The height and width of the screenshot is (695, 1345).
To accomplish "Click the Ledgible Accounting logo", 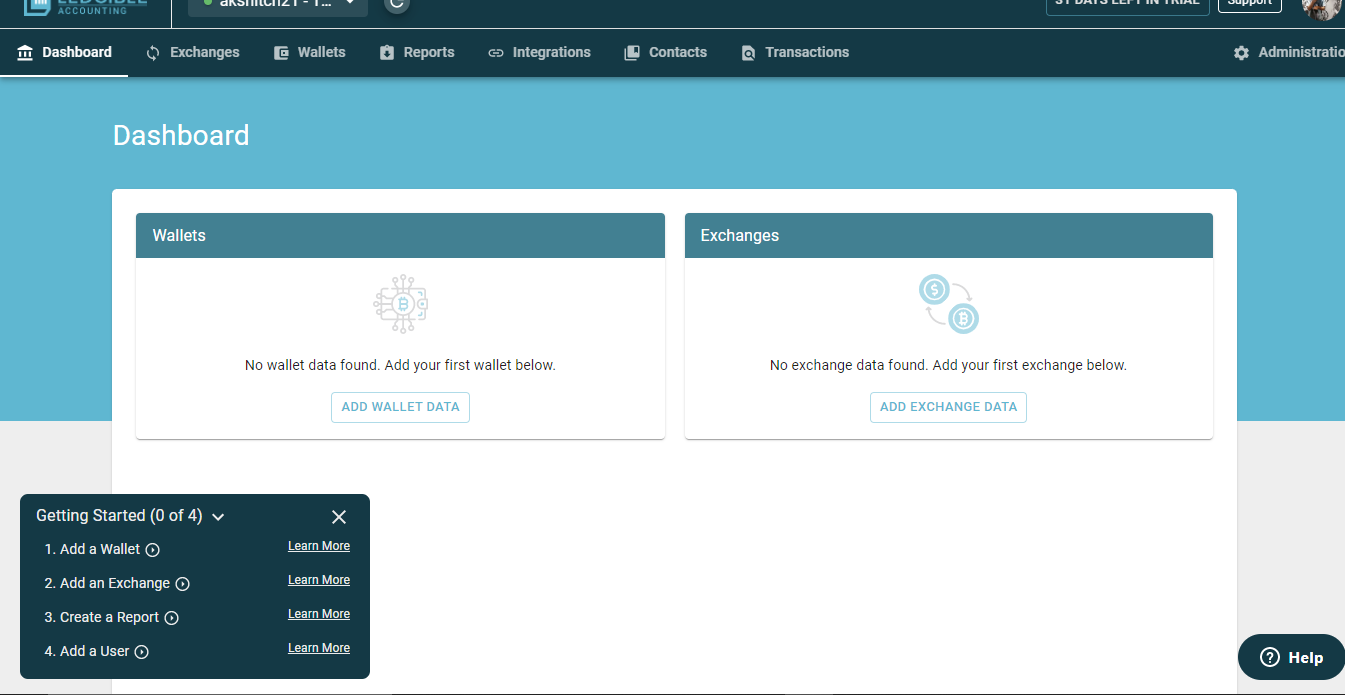I will pyautogui.click(x=85, y=6).
